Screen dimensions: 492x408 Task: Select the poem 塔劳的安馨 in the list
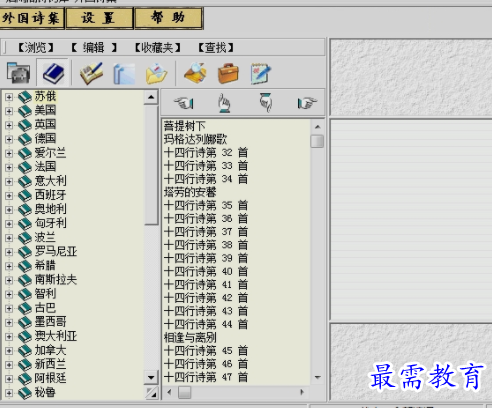(190, 192)
